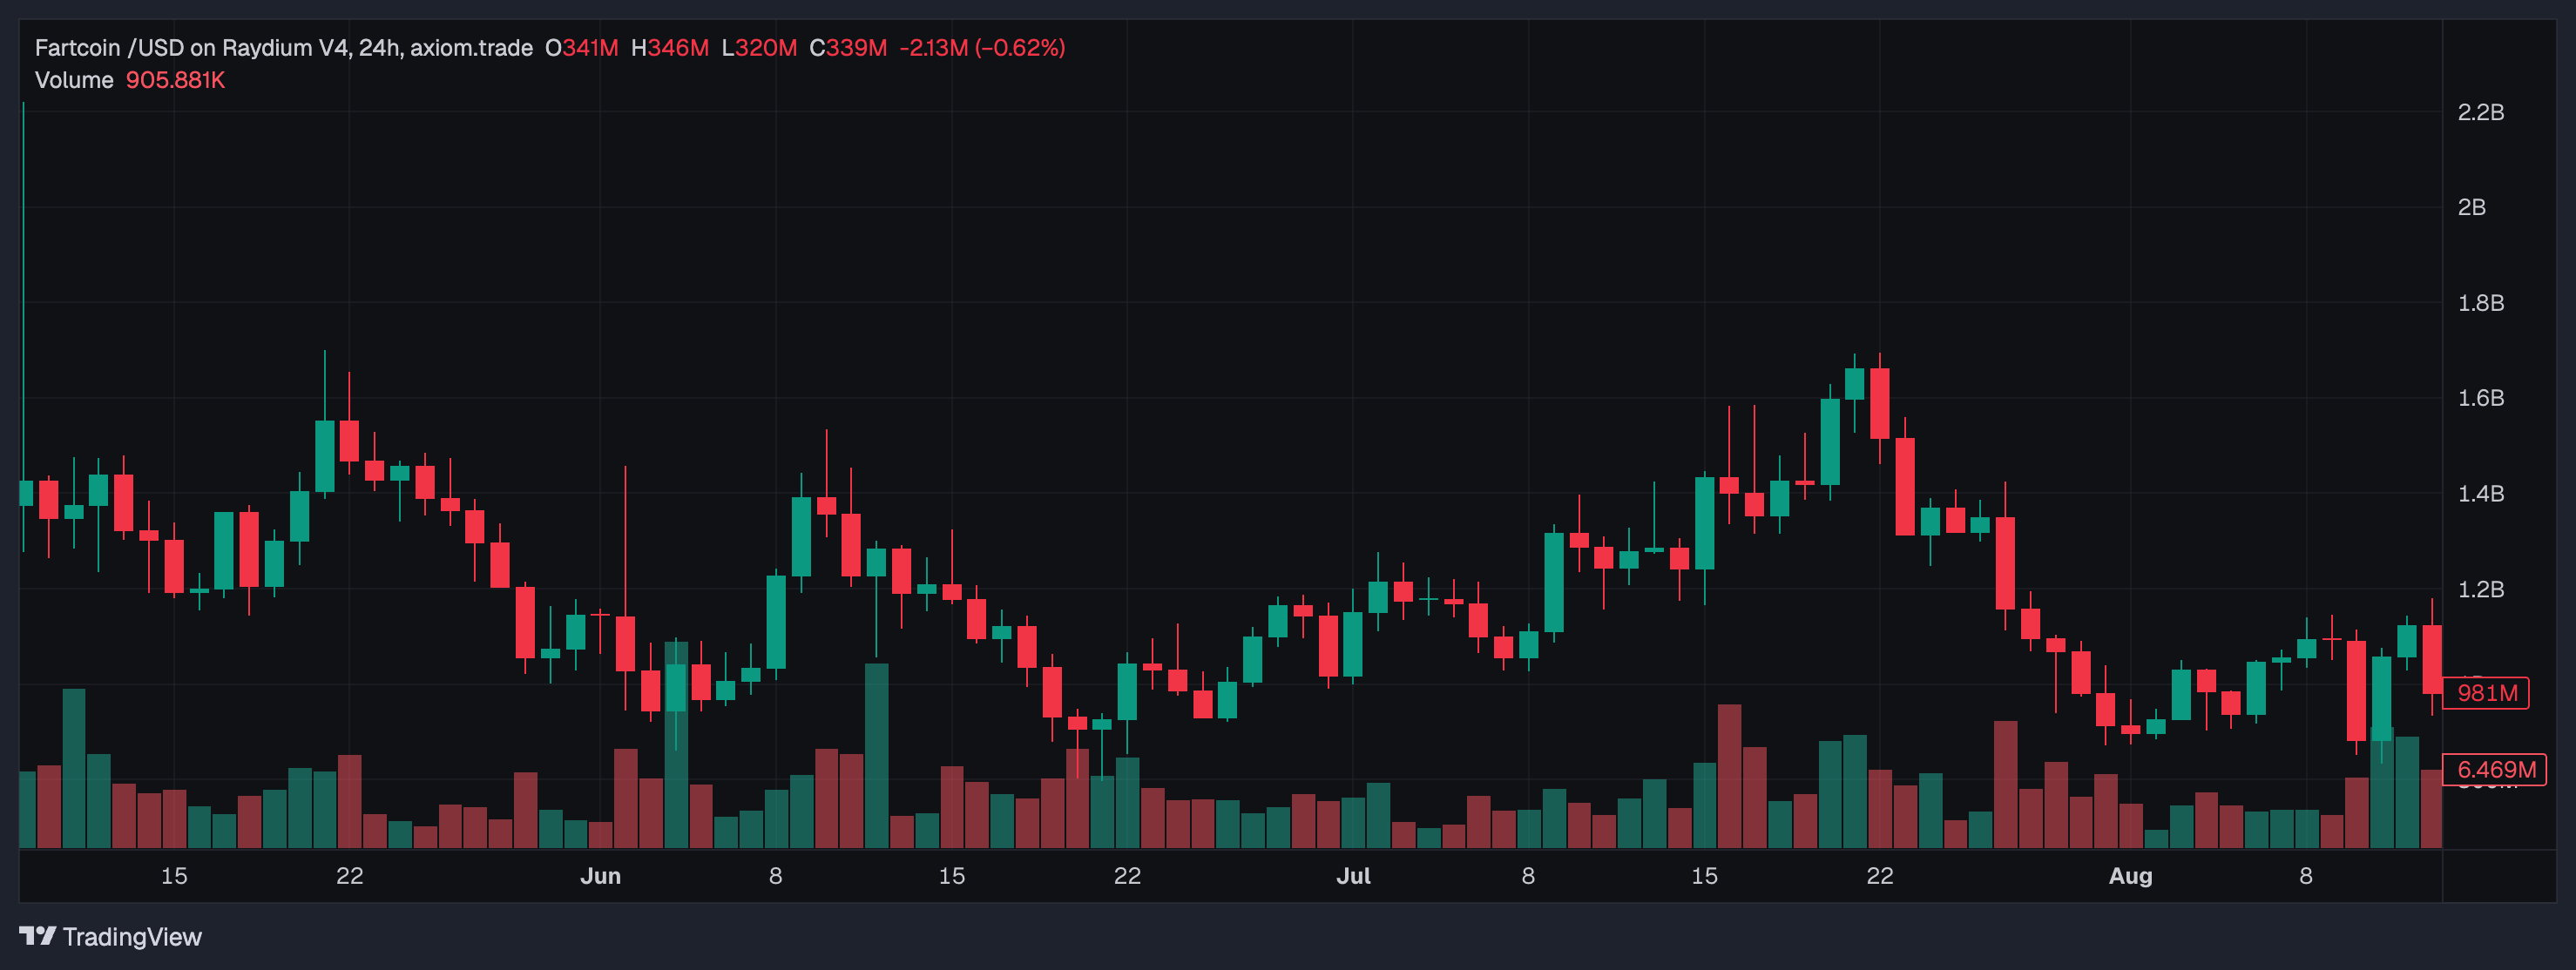The image size is (2576, 970).
Task: Open the TradingView text link
Action: (131, 937)
